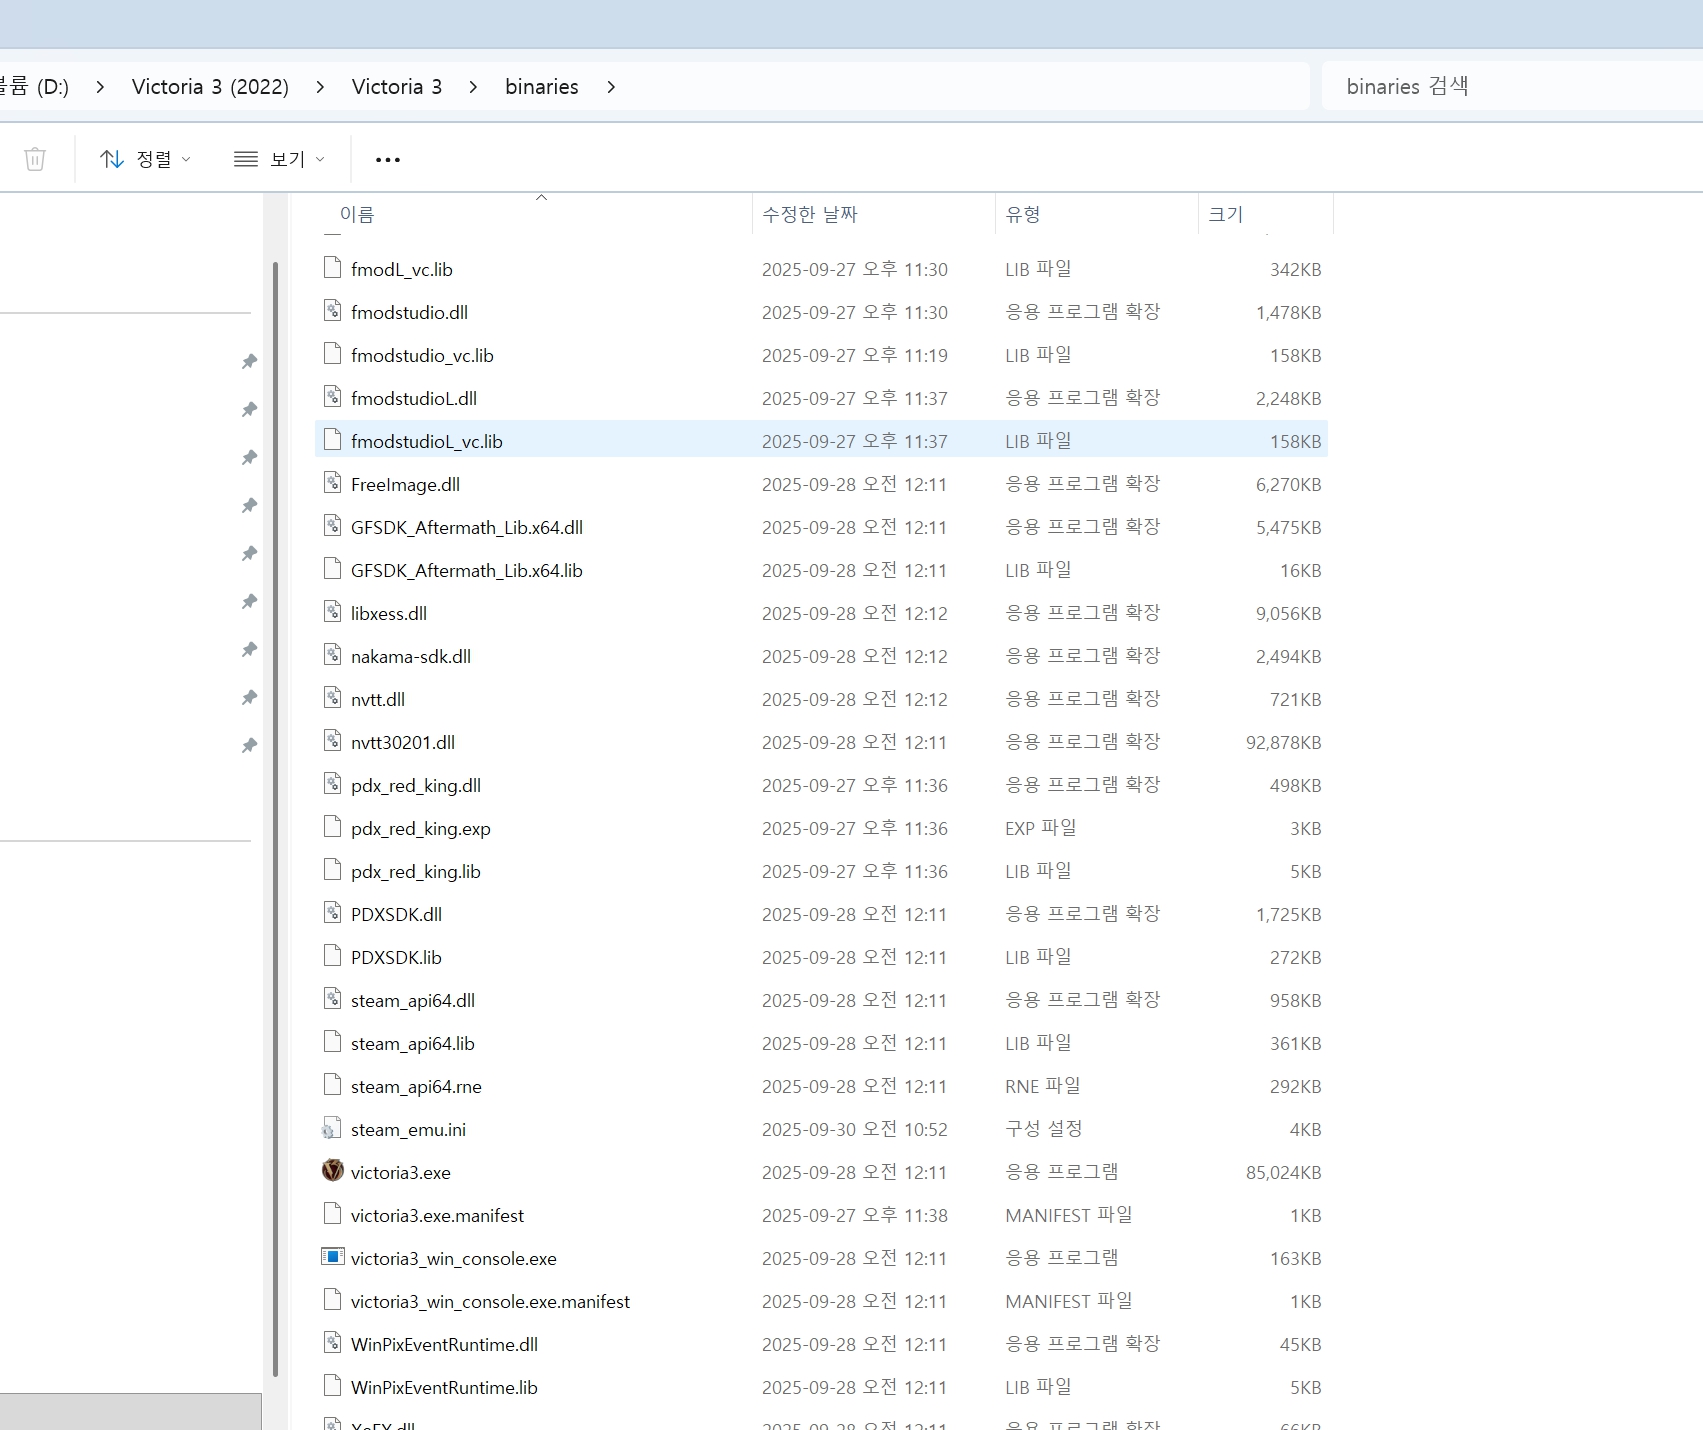Select file name text victoria3.exe
Screen dimensions: 1703x1430
click(x=401, y=1172)
